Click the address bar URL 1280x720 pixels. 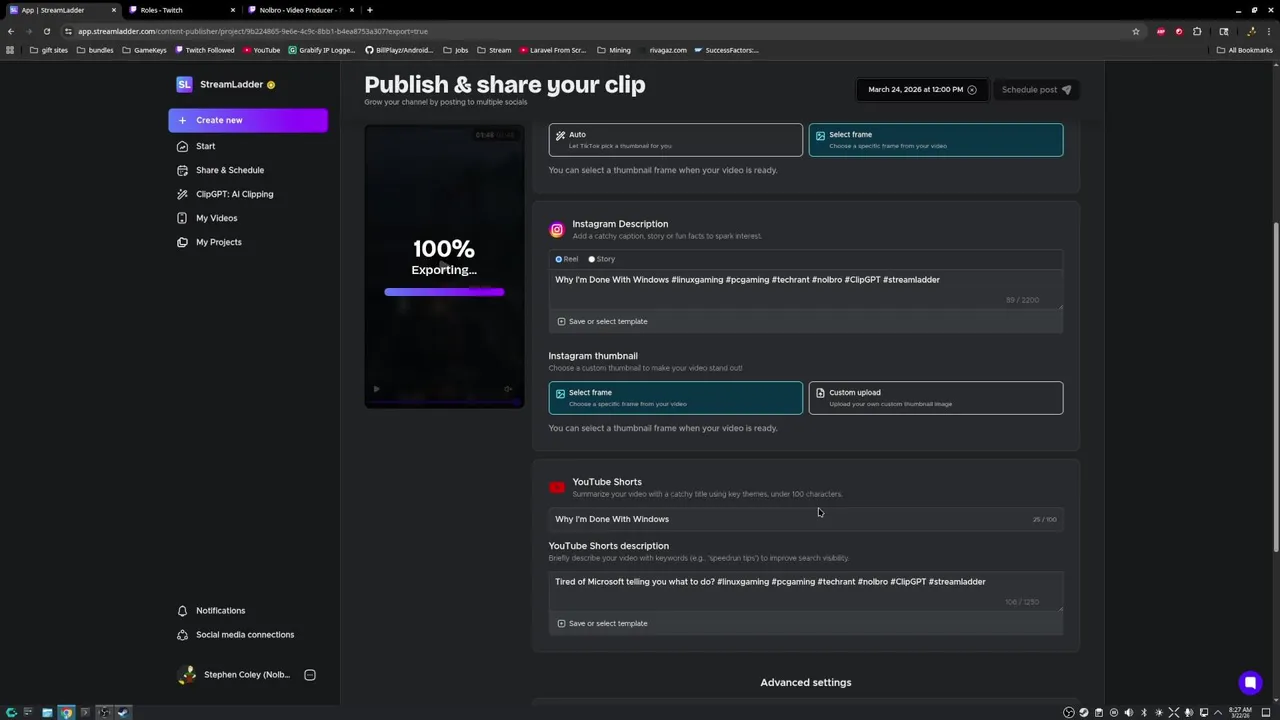(x=253, y=31)
